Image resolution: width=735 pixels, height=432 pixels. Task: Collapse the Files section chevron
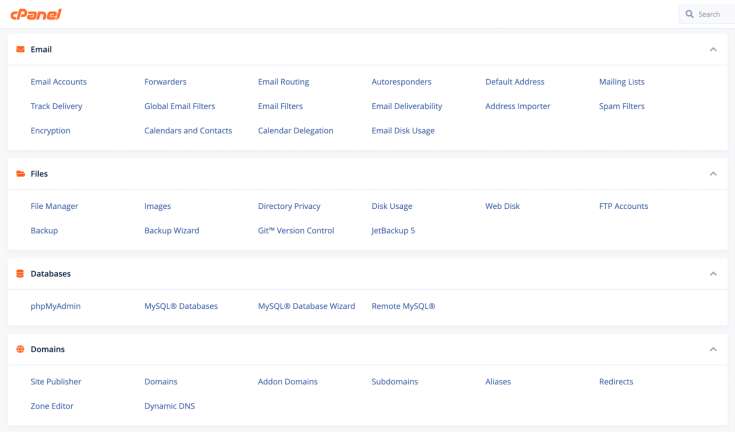tap(713, 174)
